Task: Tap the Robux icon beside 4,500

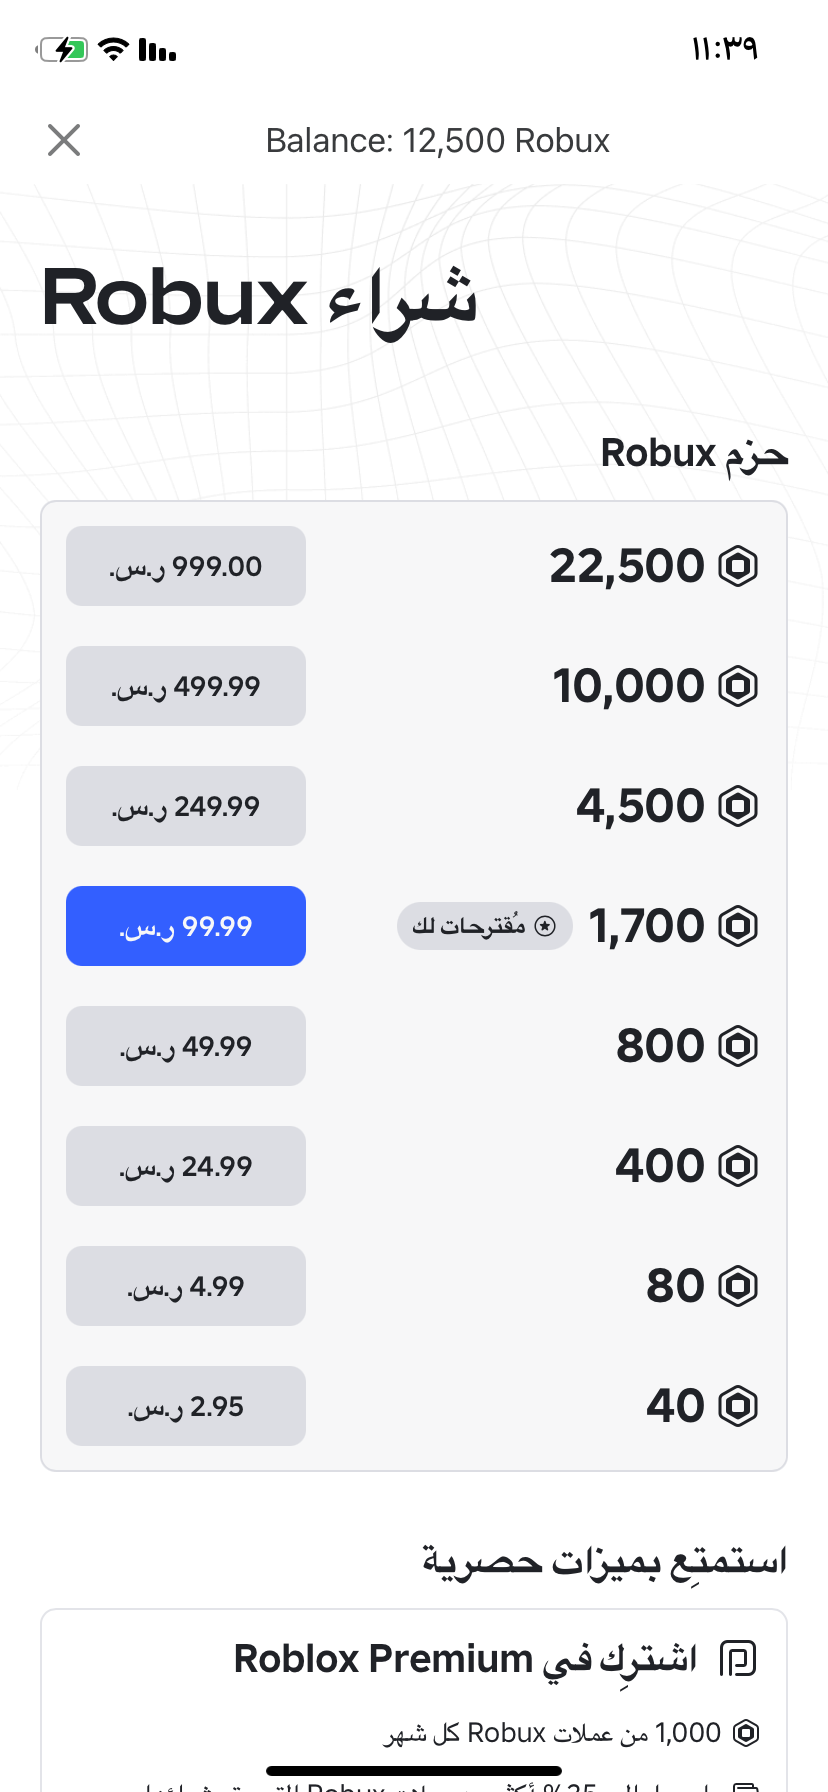Action: coord(738,806)
